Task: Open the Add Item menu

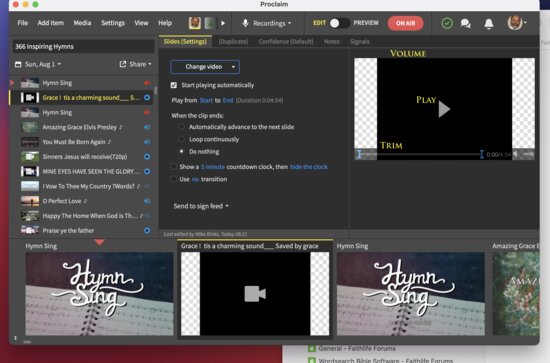Action: (51, 23)
